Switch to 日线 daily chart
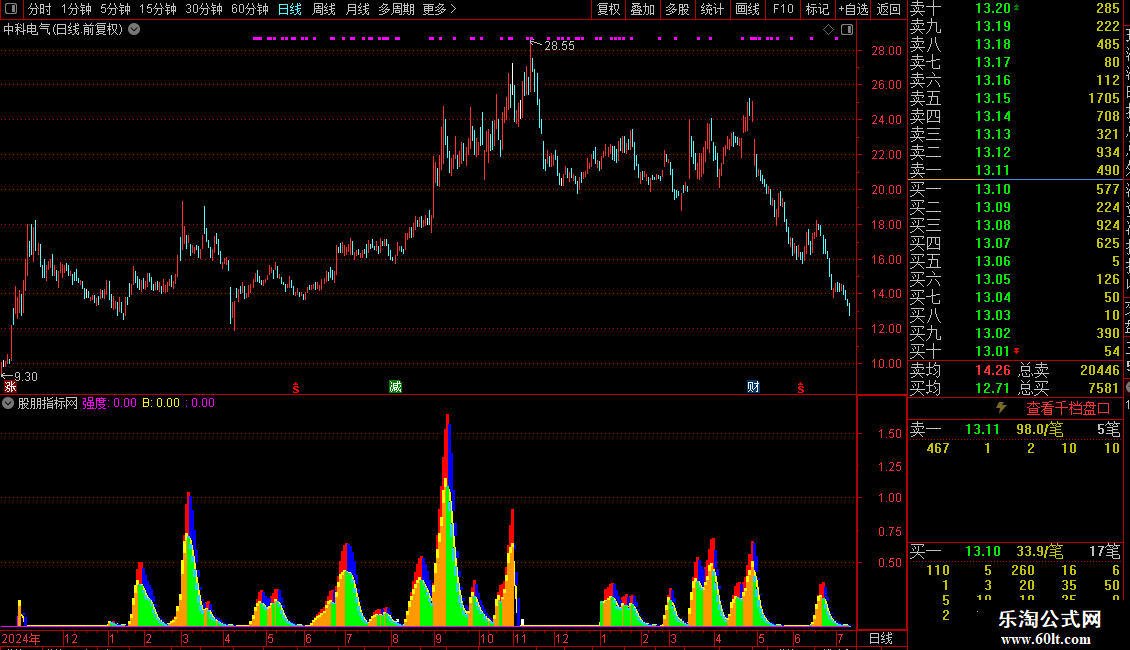Screen dimensions: 1130x650 [290, 9]
